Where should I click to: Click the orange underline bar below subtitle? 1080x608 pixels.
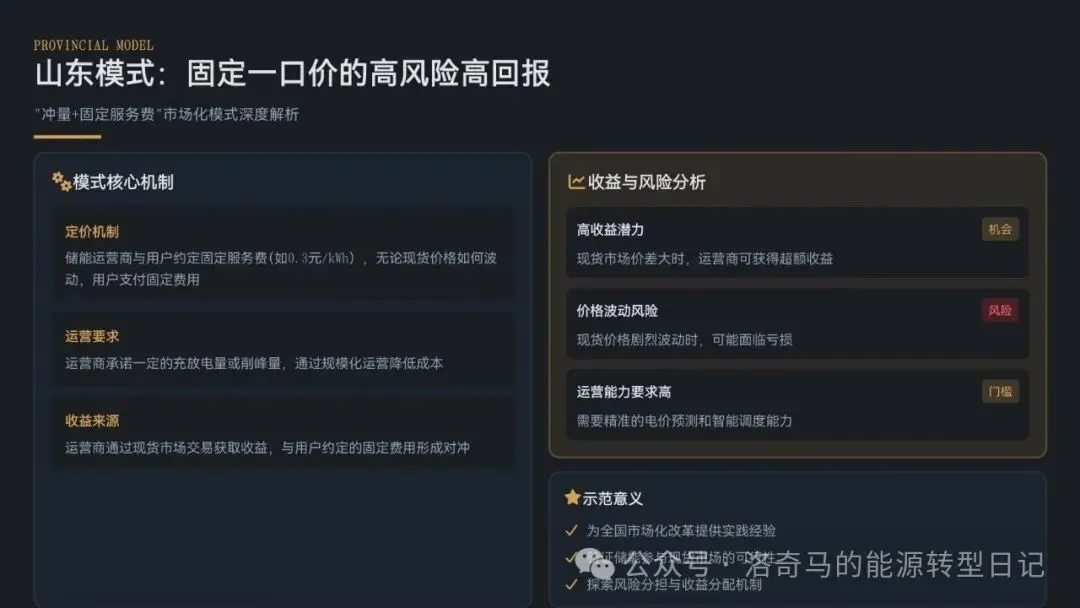point(68,136)
